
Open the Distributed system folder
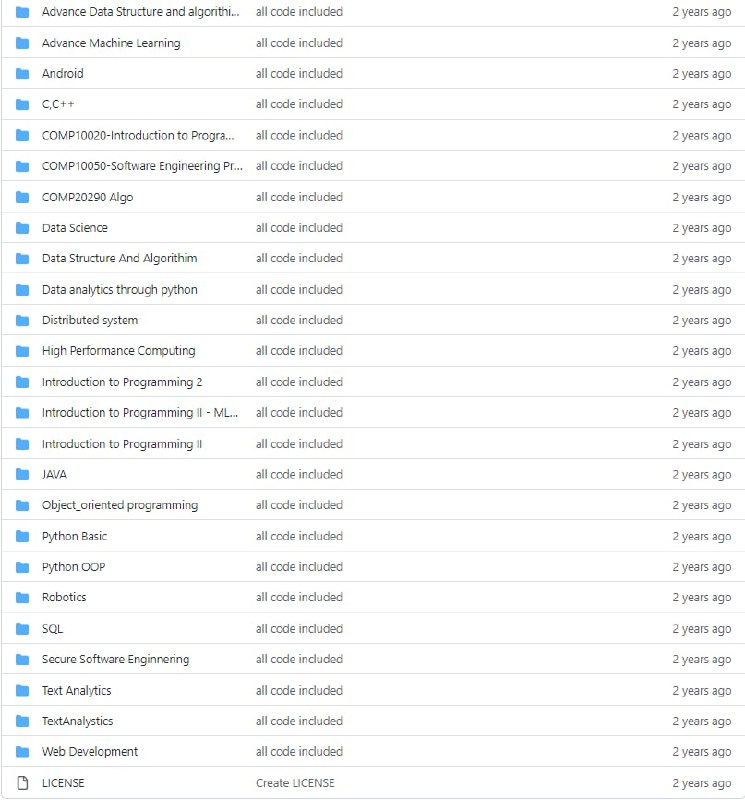point(90,320)
